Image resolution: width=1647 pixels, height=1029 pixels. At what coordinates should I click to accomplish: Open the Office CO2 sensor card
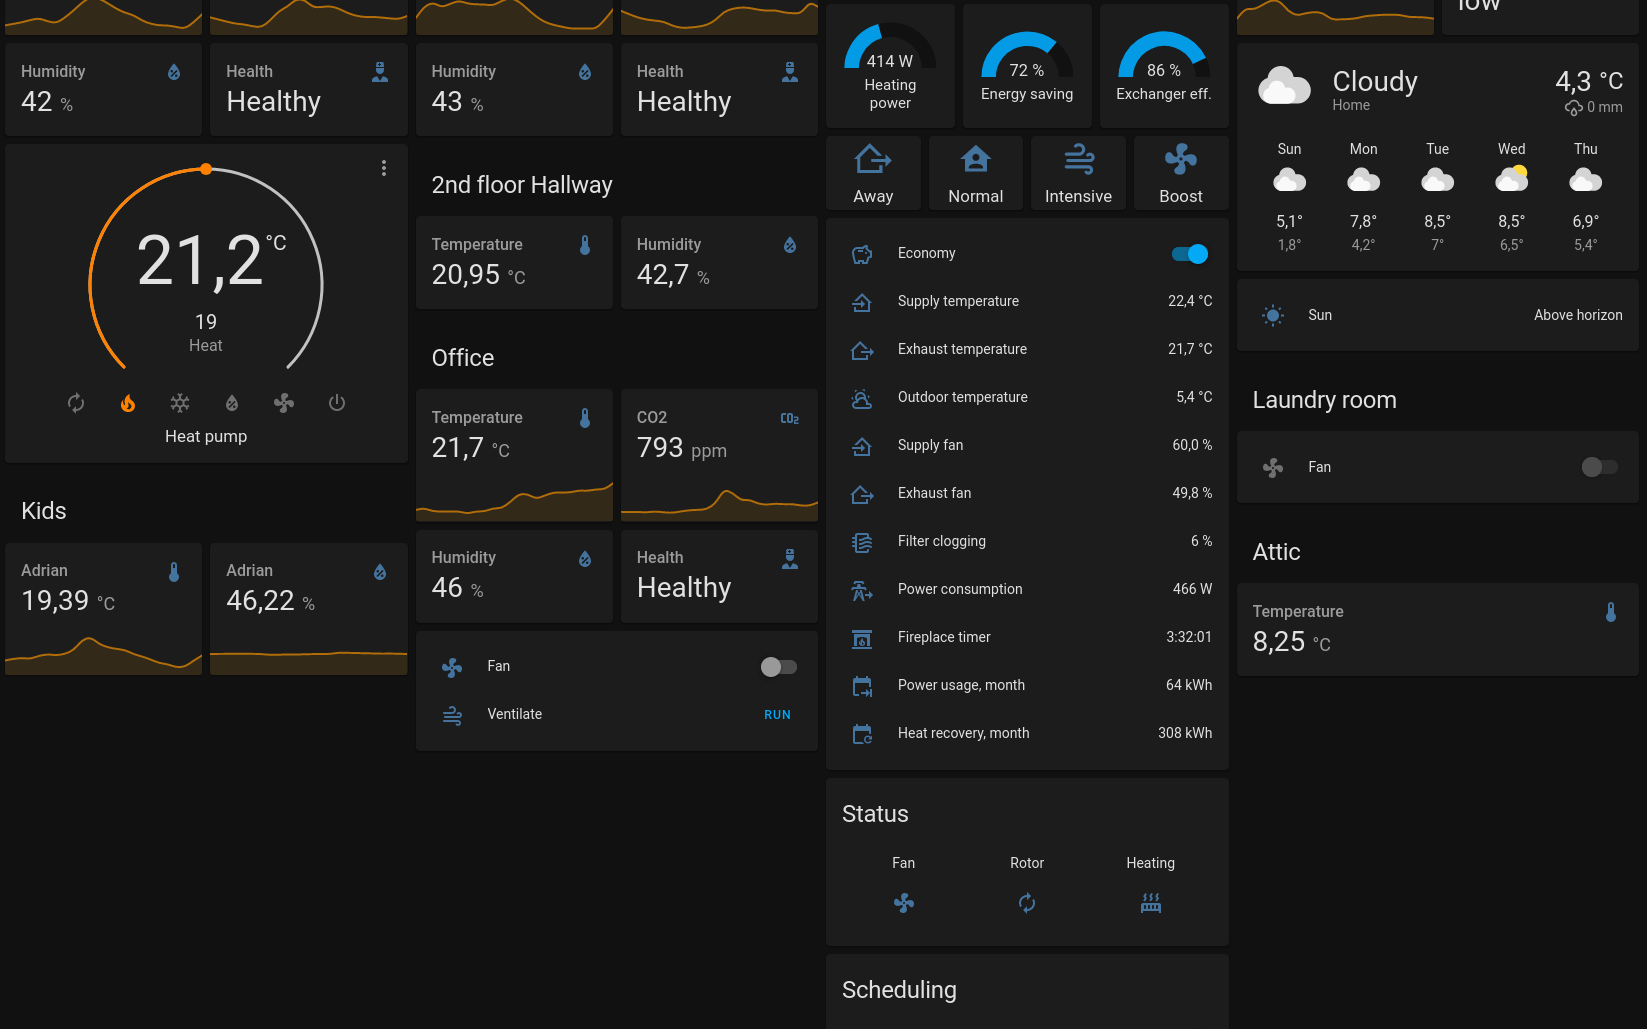point(719,455)
